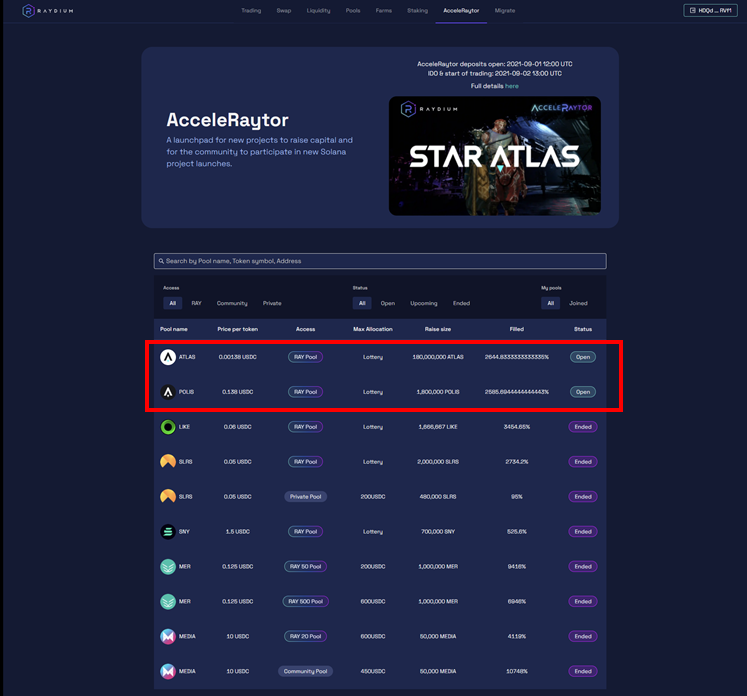Click the 700,000 SNY raise size
The height and width of the screenshot is (696, 747).
point(438,532)
